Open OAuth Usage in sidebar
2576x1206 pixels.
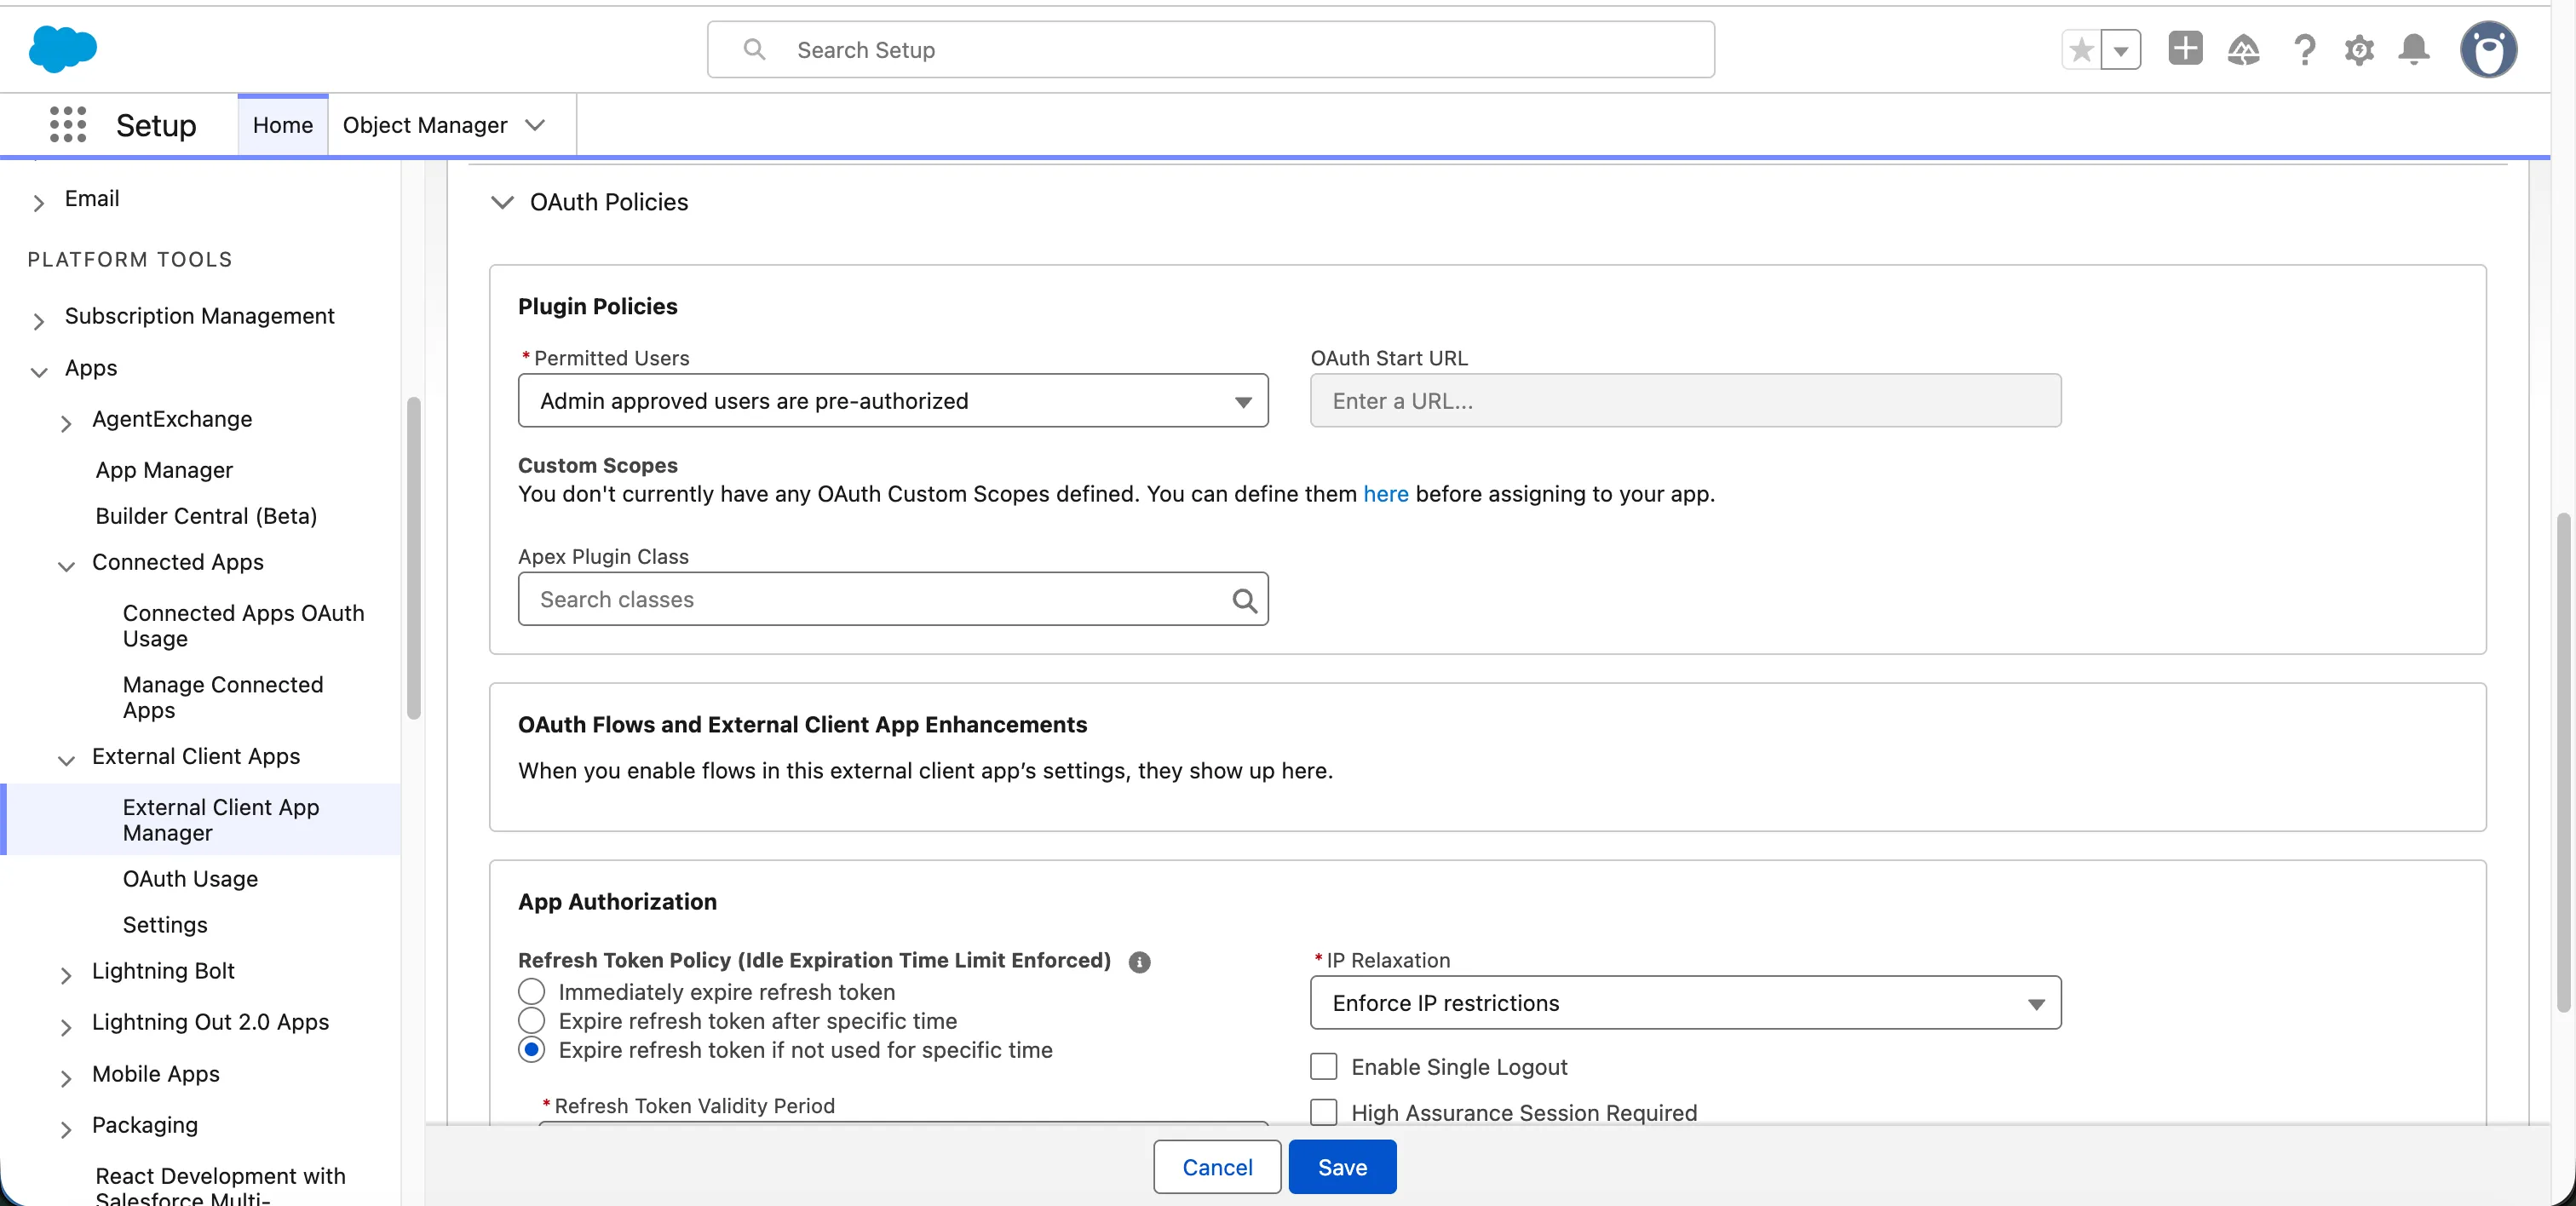click(190, 879)
